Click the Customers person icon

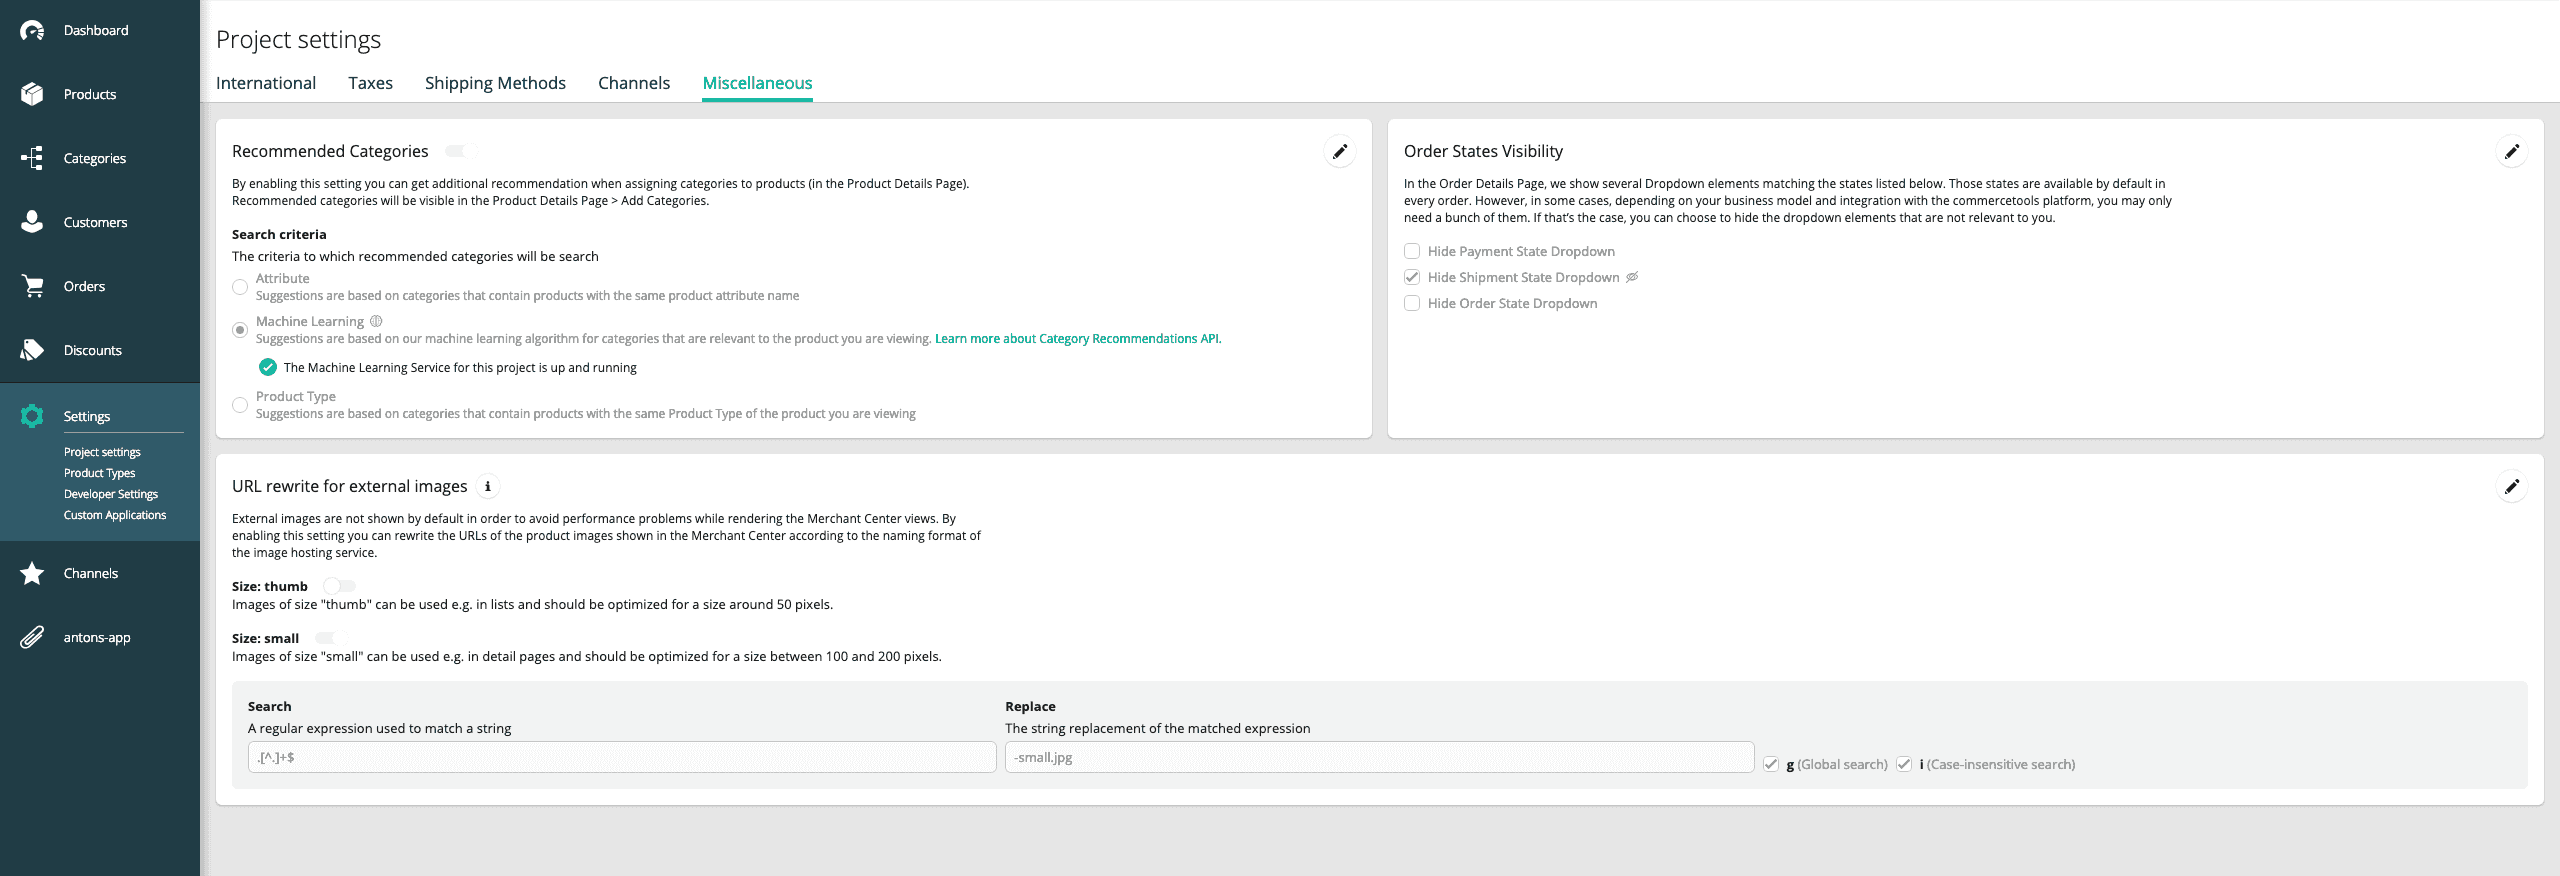[32, 222]
